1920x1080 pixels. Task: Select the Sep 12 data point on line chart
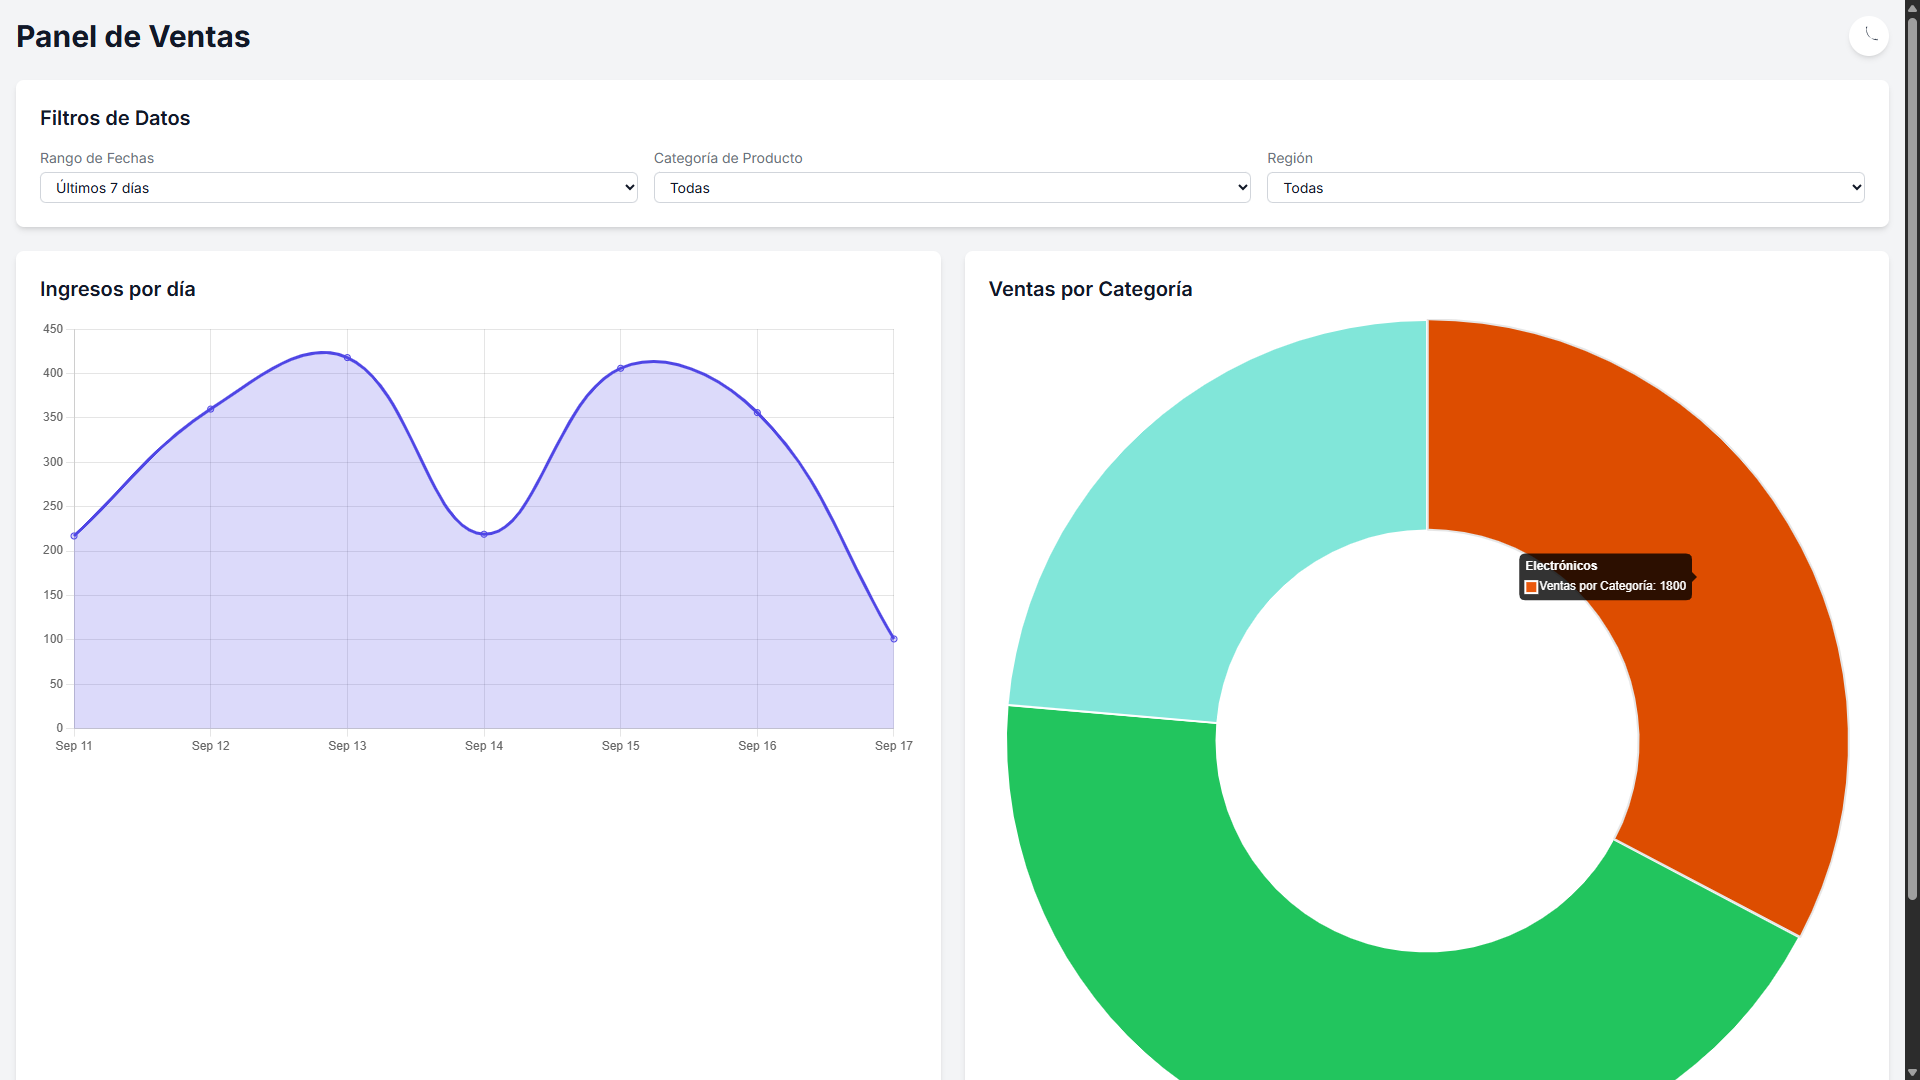[x=210, y=409]
